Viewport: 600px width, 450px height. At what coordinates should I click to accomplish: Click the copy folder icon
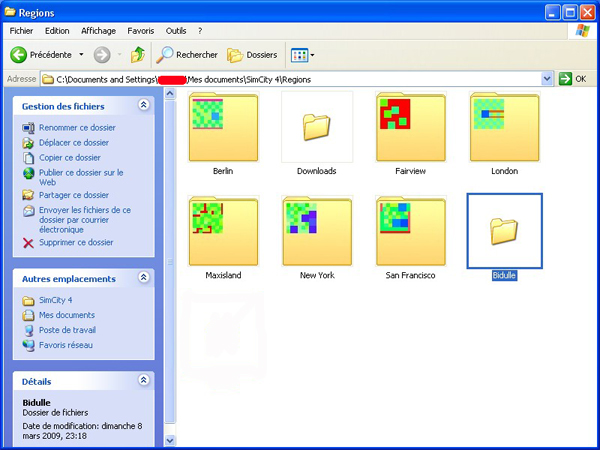(x=28, y=158)
